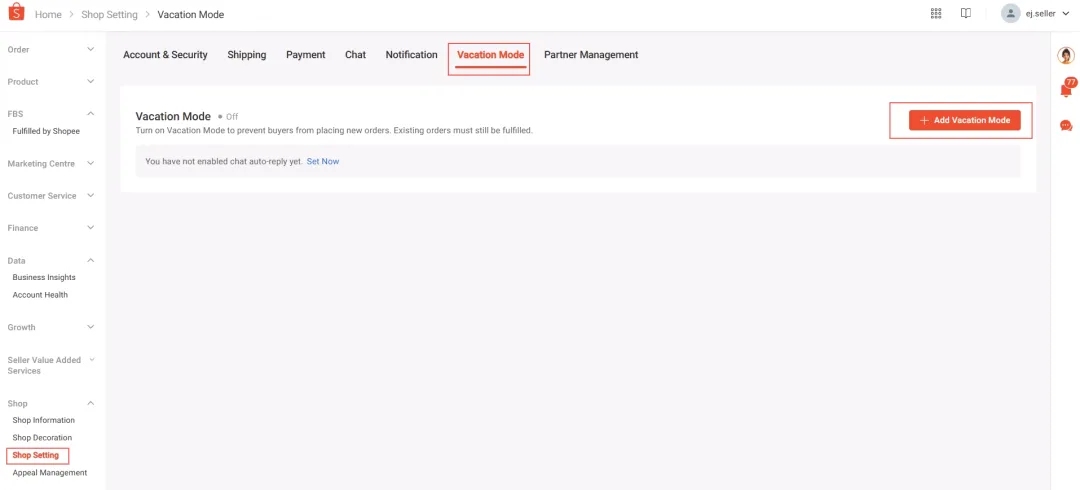Open the apps grid icon
Image resolution: width=1080 pixels, height=490 pixels.
(x=935, y=14)
